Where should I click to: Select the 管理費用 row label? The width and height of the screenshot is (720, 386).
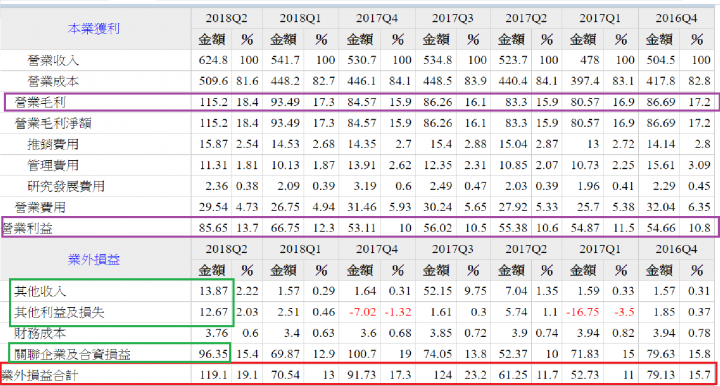coord(53,165)
